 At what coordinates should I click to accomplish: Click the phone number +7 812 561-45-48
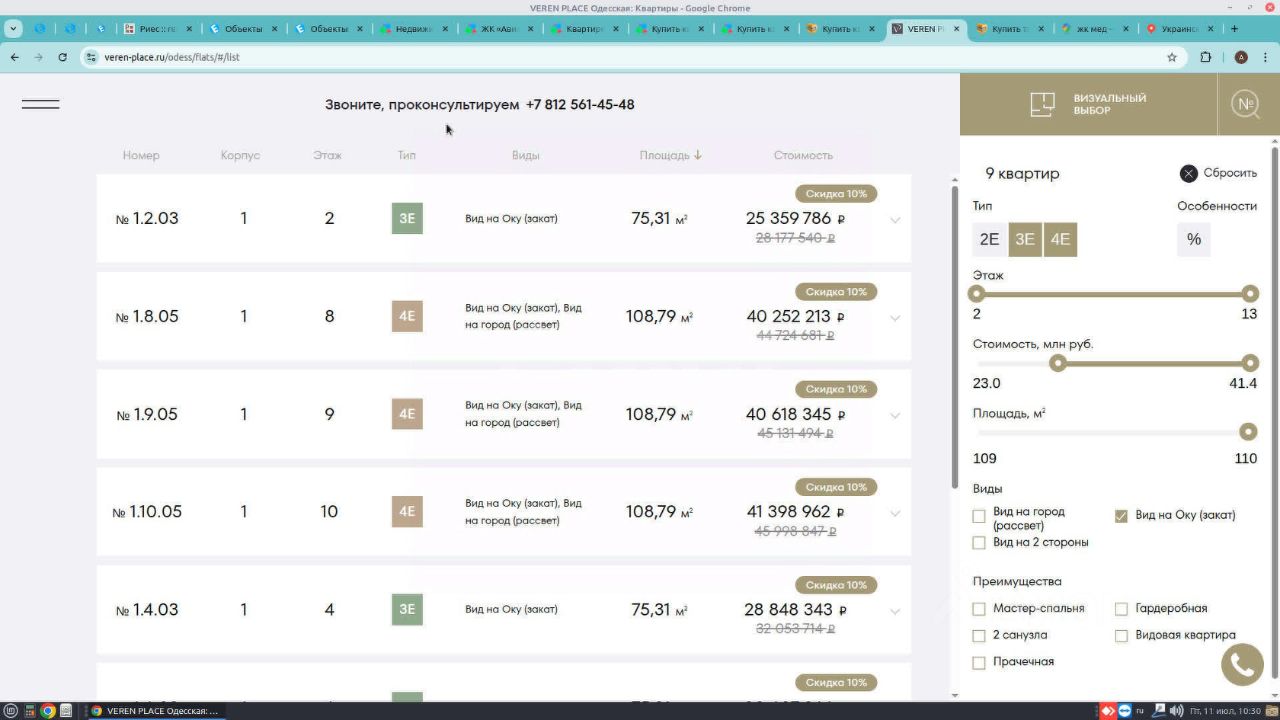tap(580, 104)
